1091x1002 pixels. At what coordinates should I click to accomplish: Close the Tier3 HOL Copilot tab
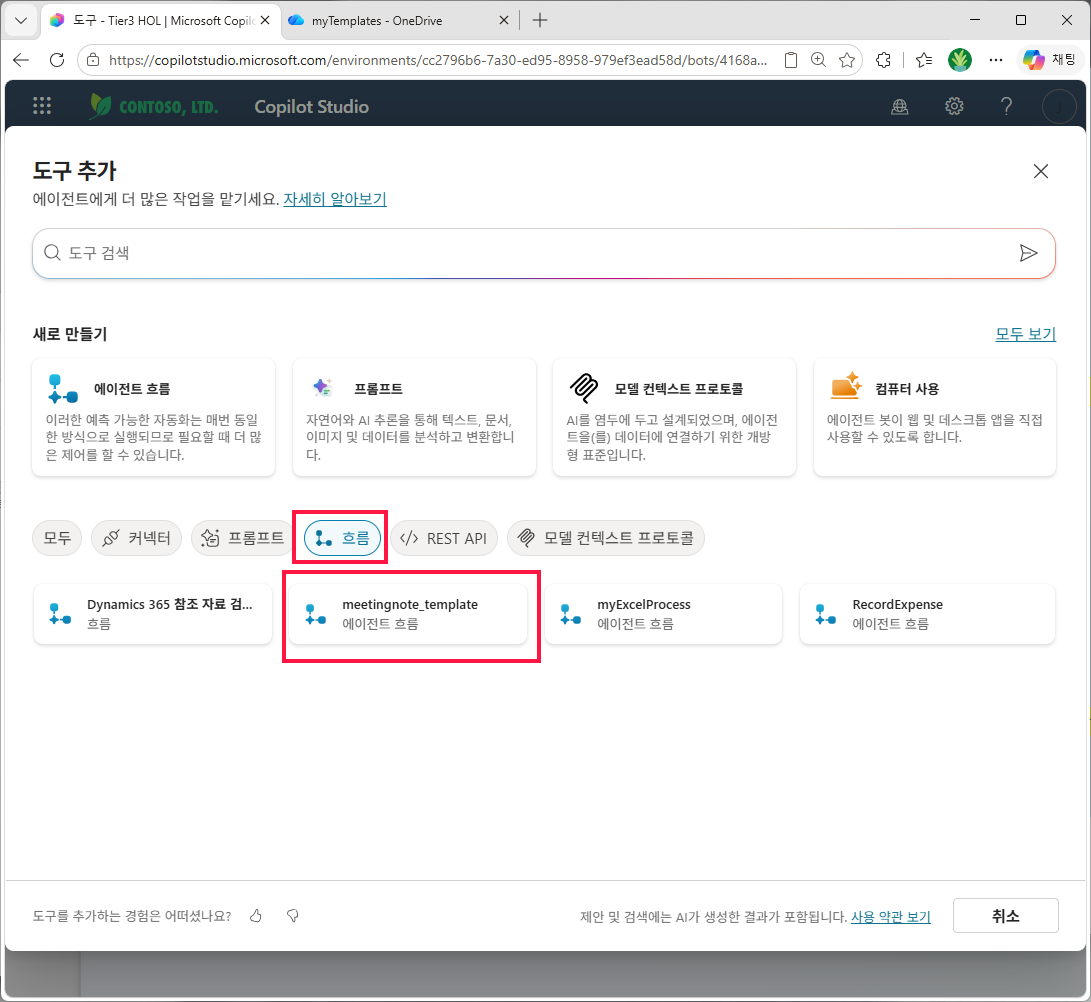point(265,21)
